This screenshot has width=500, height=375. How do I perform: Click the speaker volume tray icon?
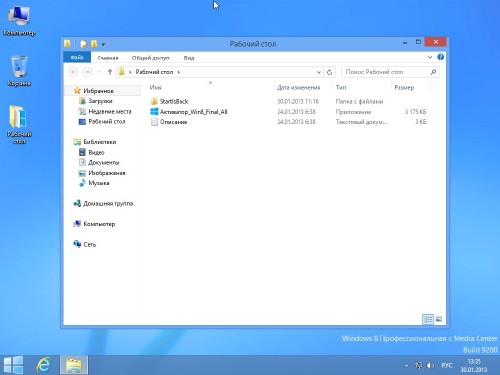[x=430, y=365]
